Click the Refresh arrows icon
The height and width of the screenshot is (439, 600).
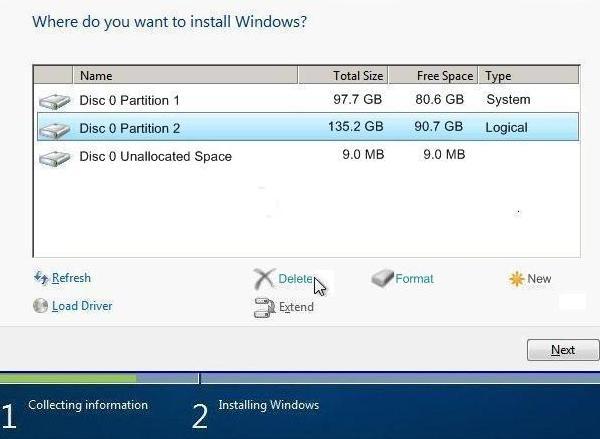tap(41, 278)
